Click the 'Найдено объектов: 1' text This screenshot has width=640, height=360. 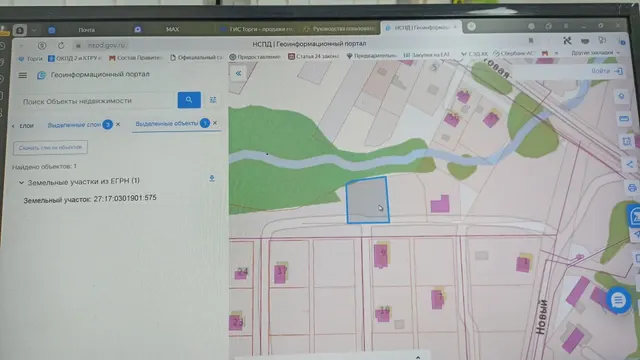click(44, 167)
